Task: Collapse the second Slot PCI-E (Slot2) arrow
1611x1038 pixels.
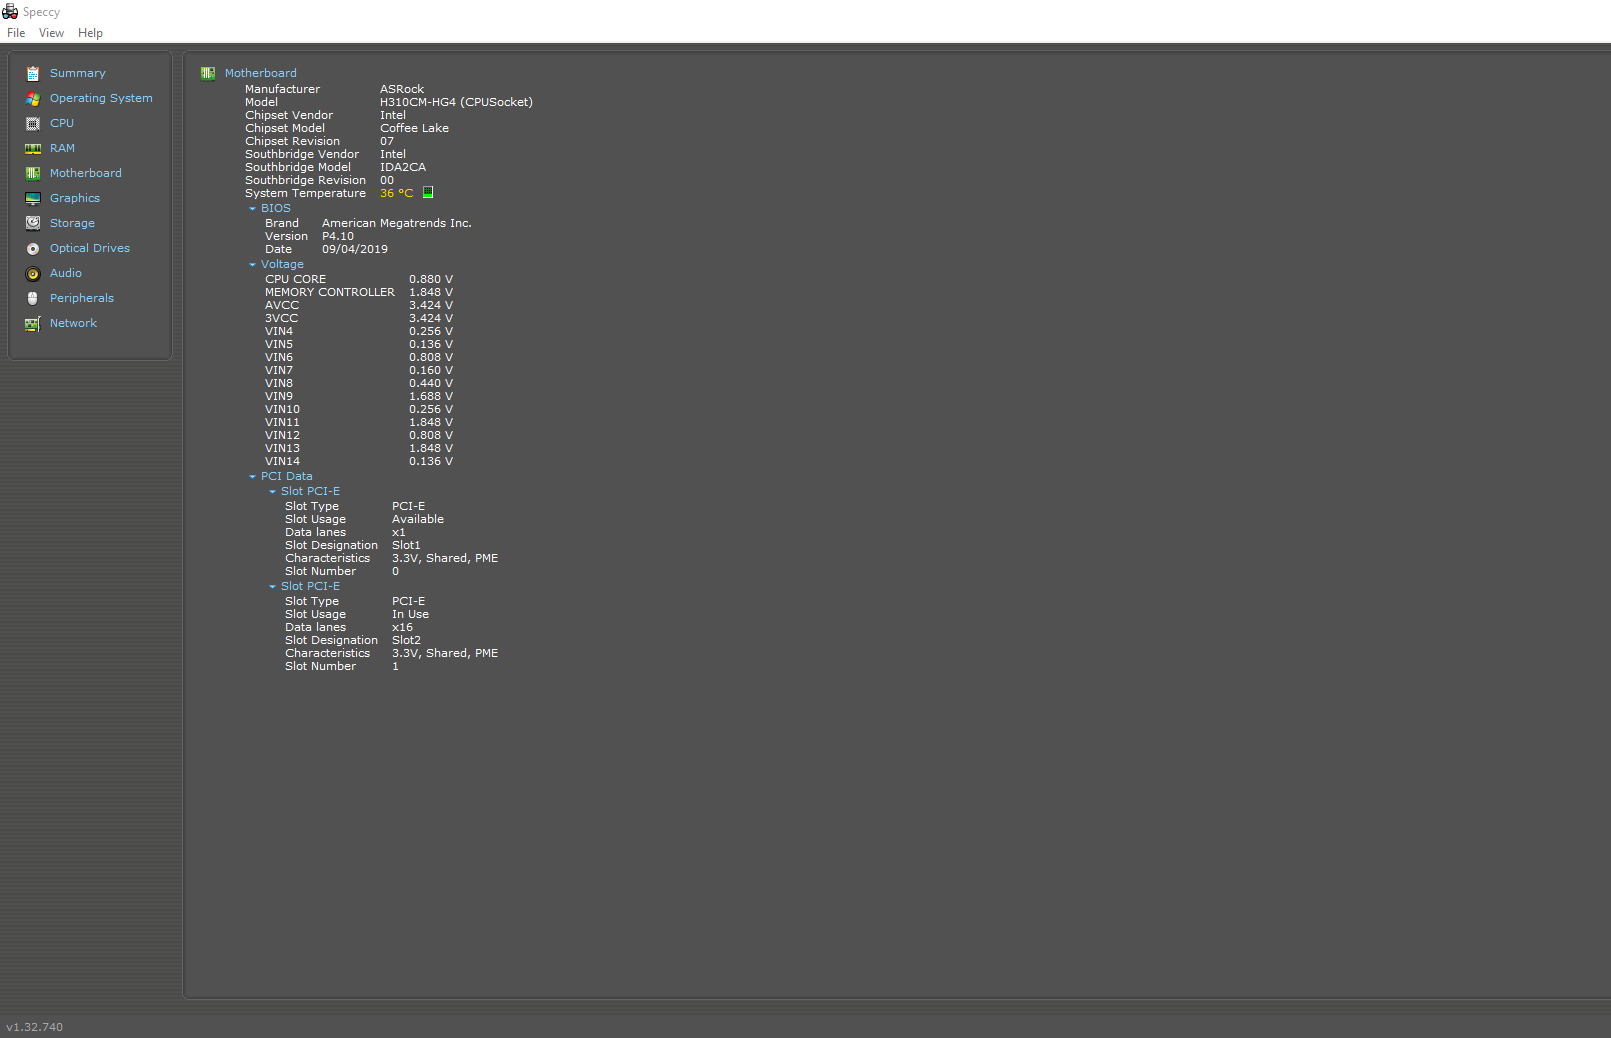Action: coord(272,587)
